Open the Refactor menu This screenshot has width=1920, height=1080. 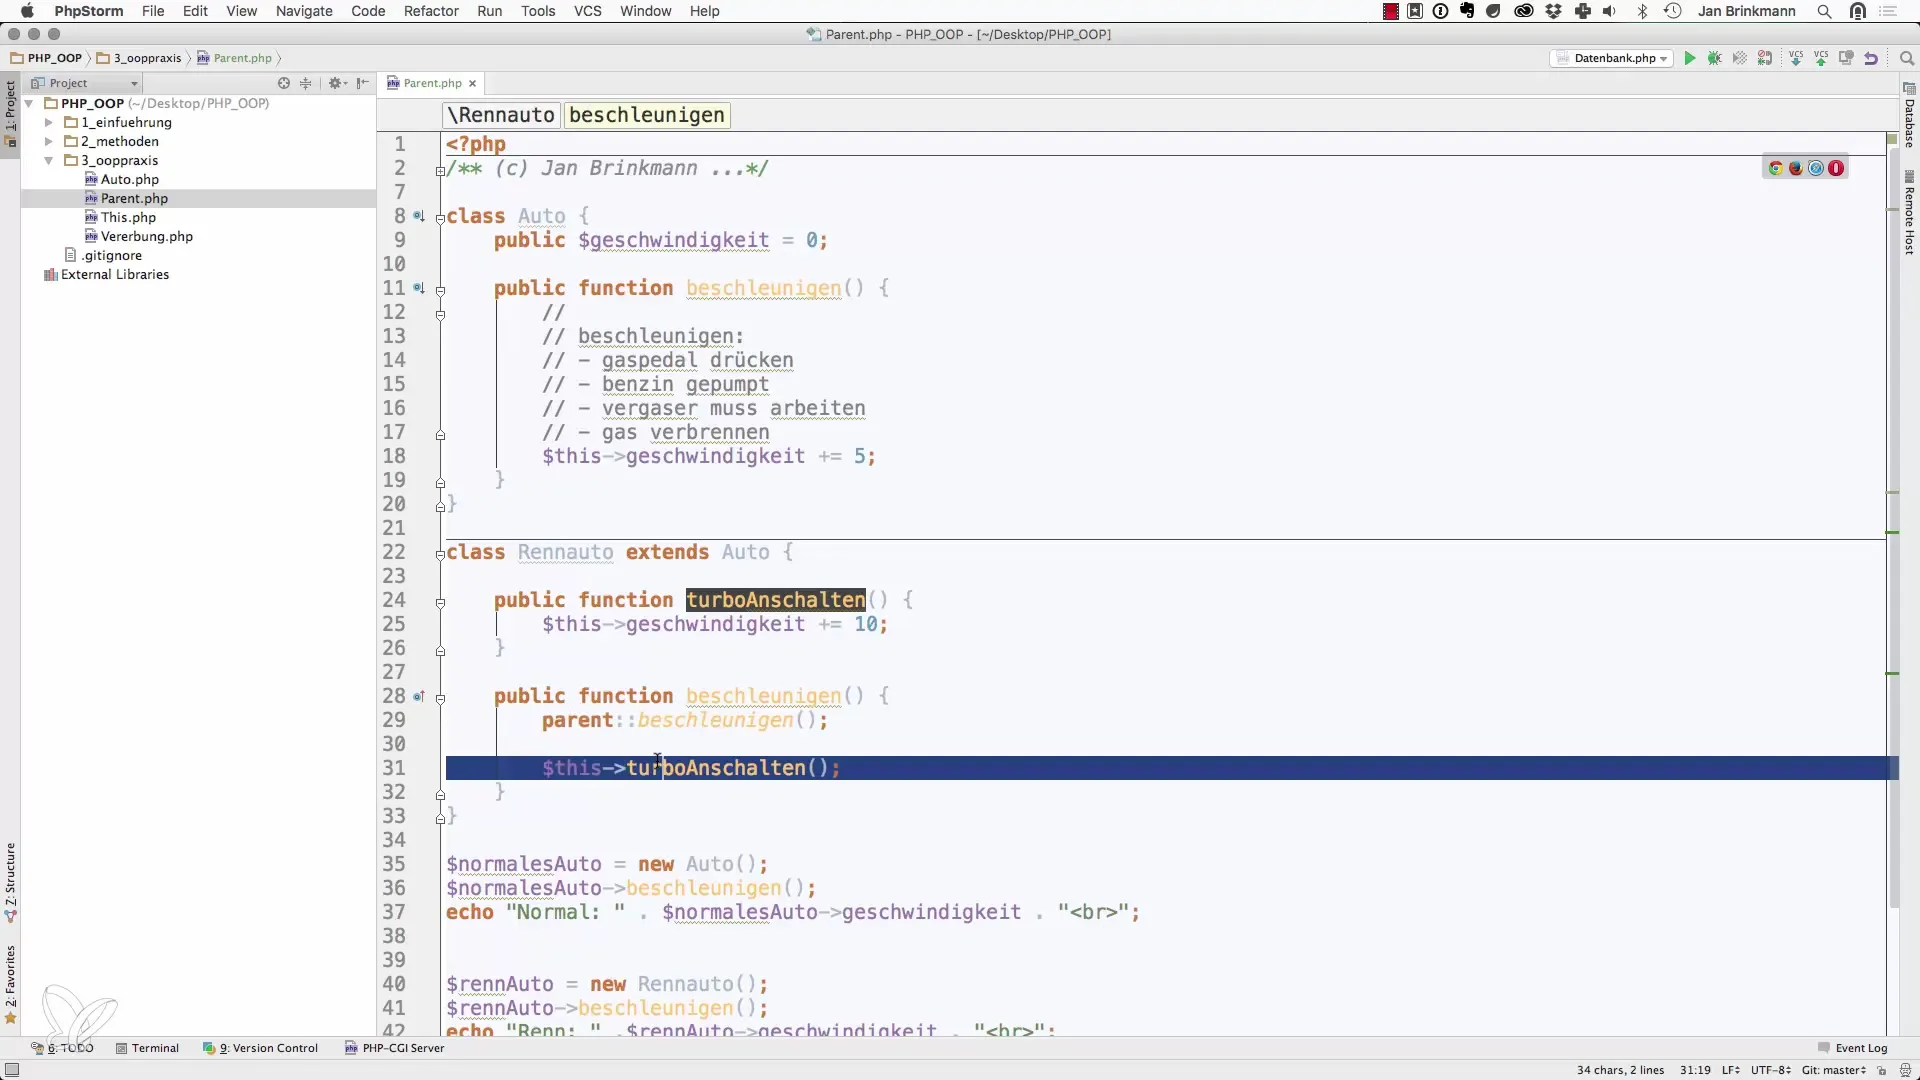pos(431,11)
